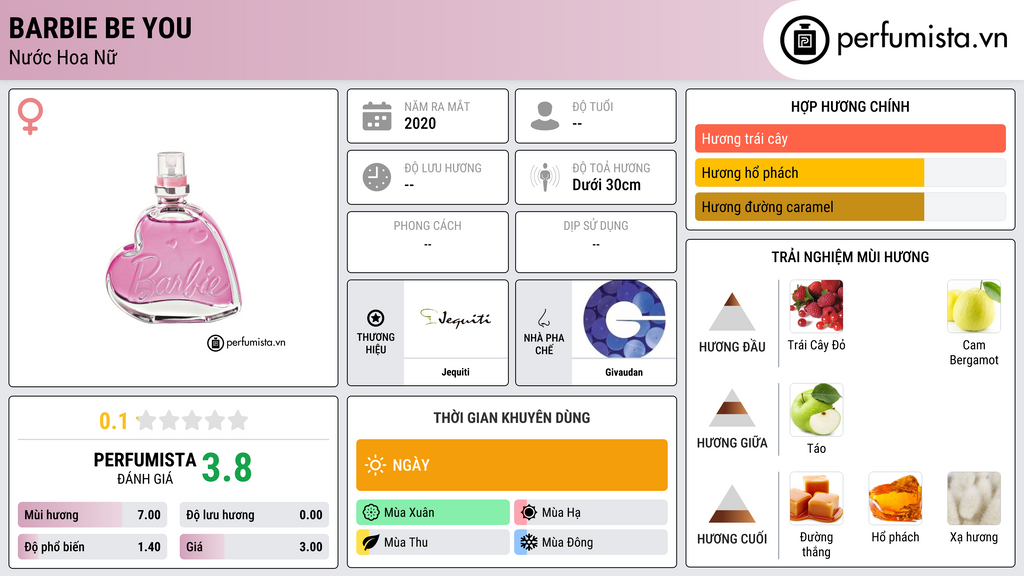
Task: Select the Xạ hương musk image
Action: 974,498
